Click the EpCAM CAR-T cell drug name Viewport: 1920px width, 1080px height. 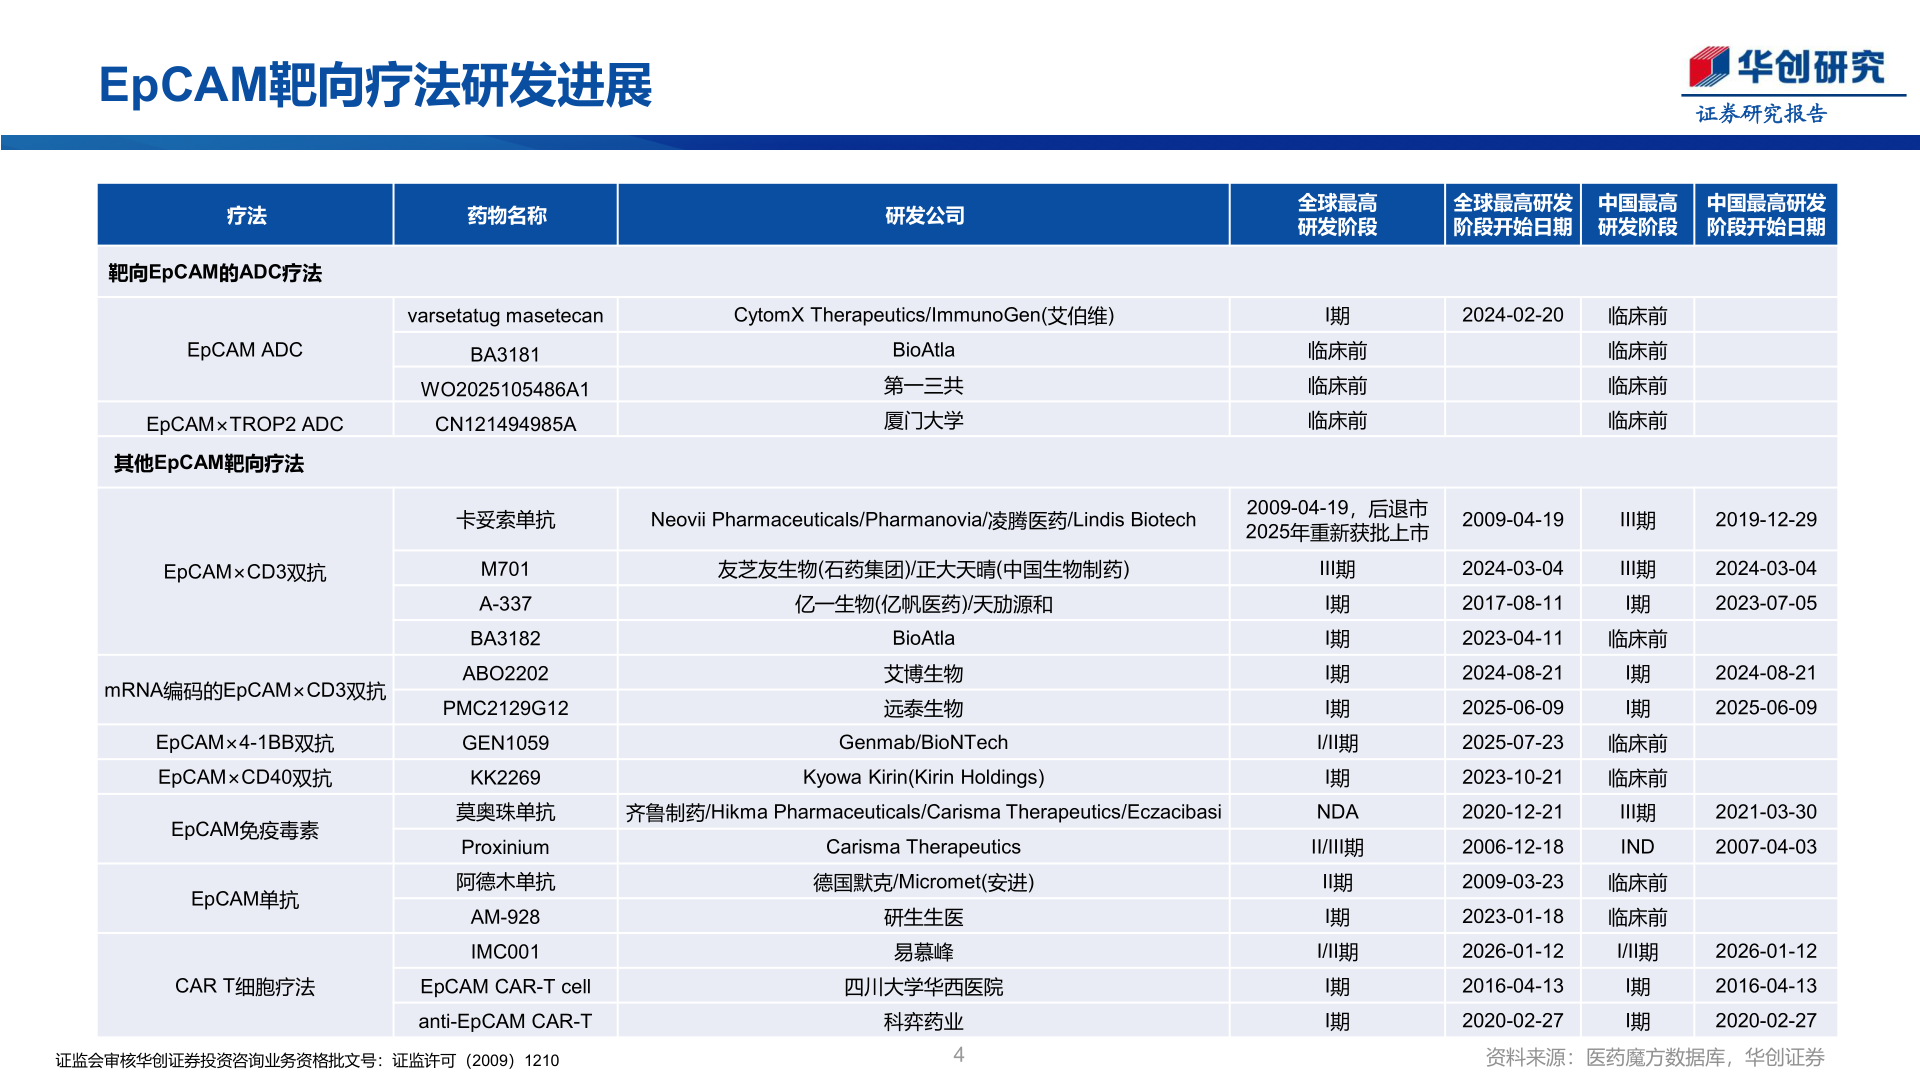coord(506,986)
